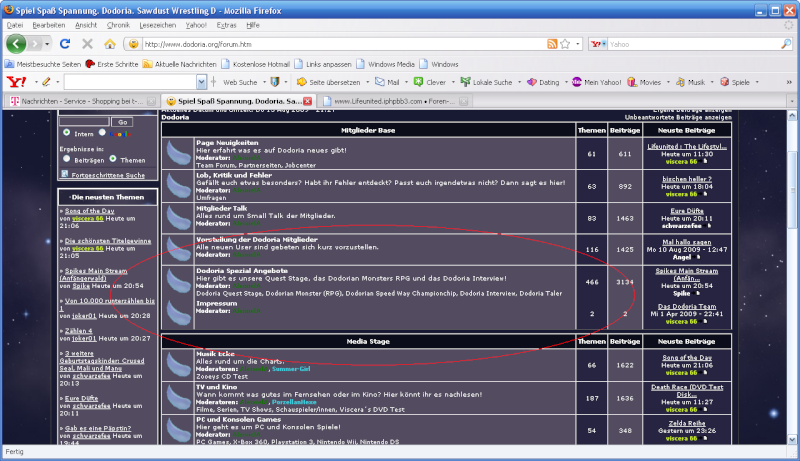Open the Song of the Day topic in sidebar
Screen dimensions: 800x461
tap(89, 211)
